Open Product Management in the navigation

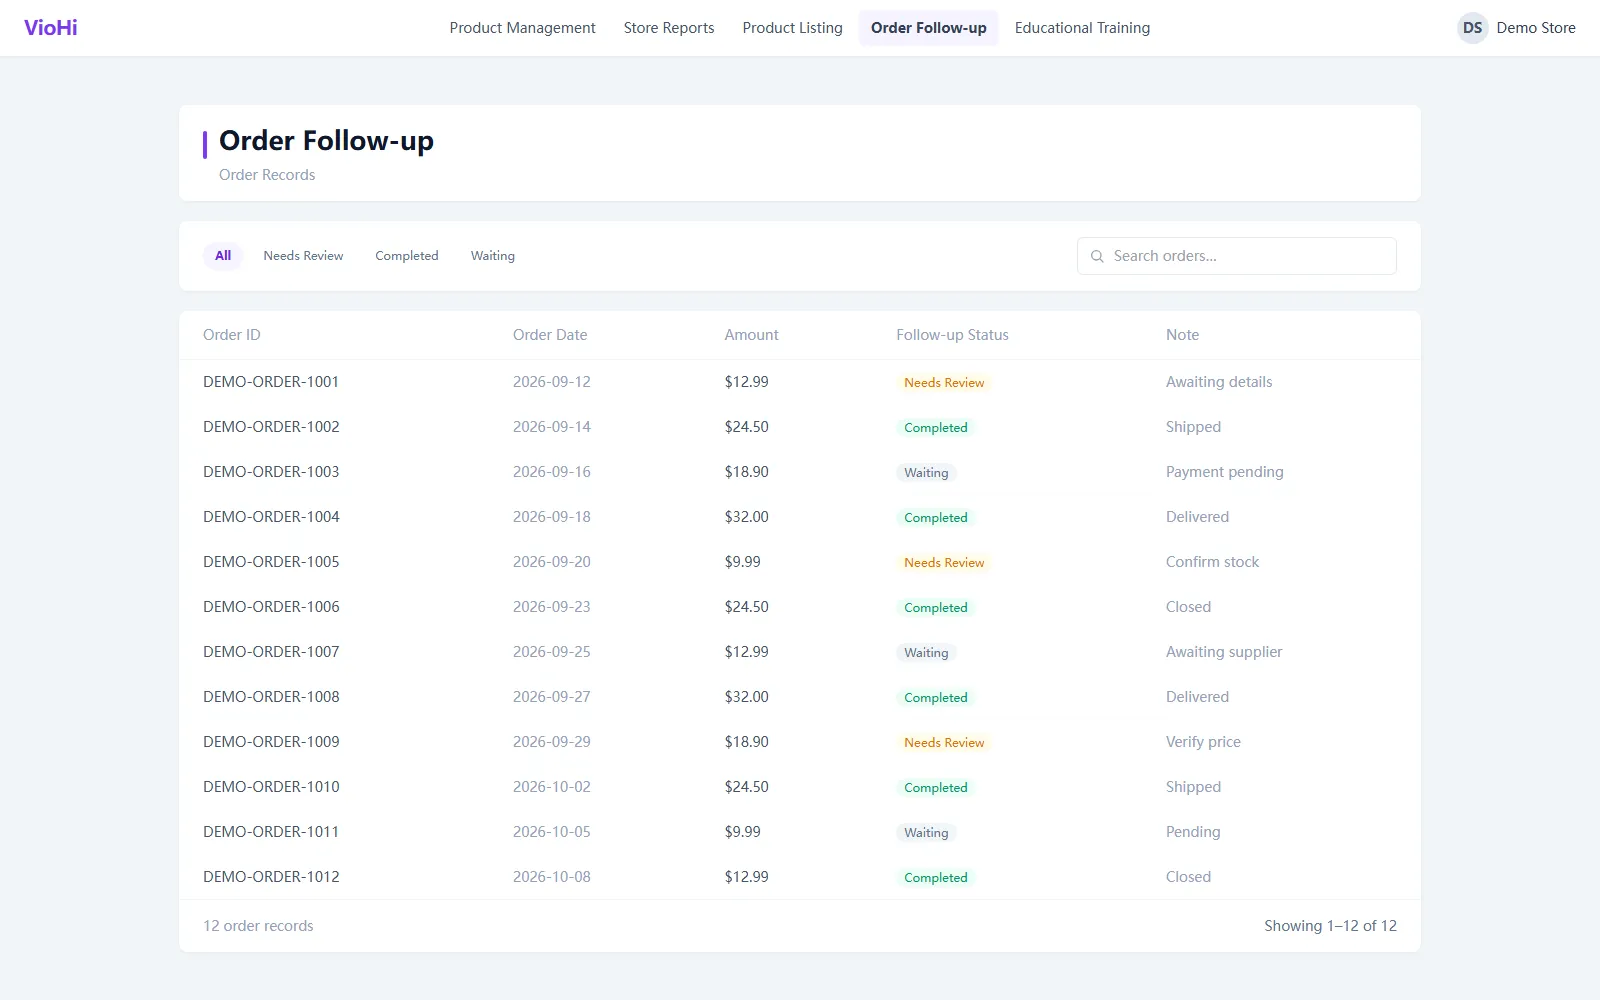pos(522,28)
